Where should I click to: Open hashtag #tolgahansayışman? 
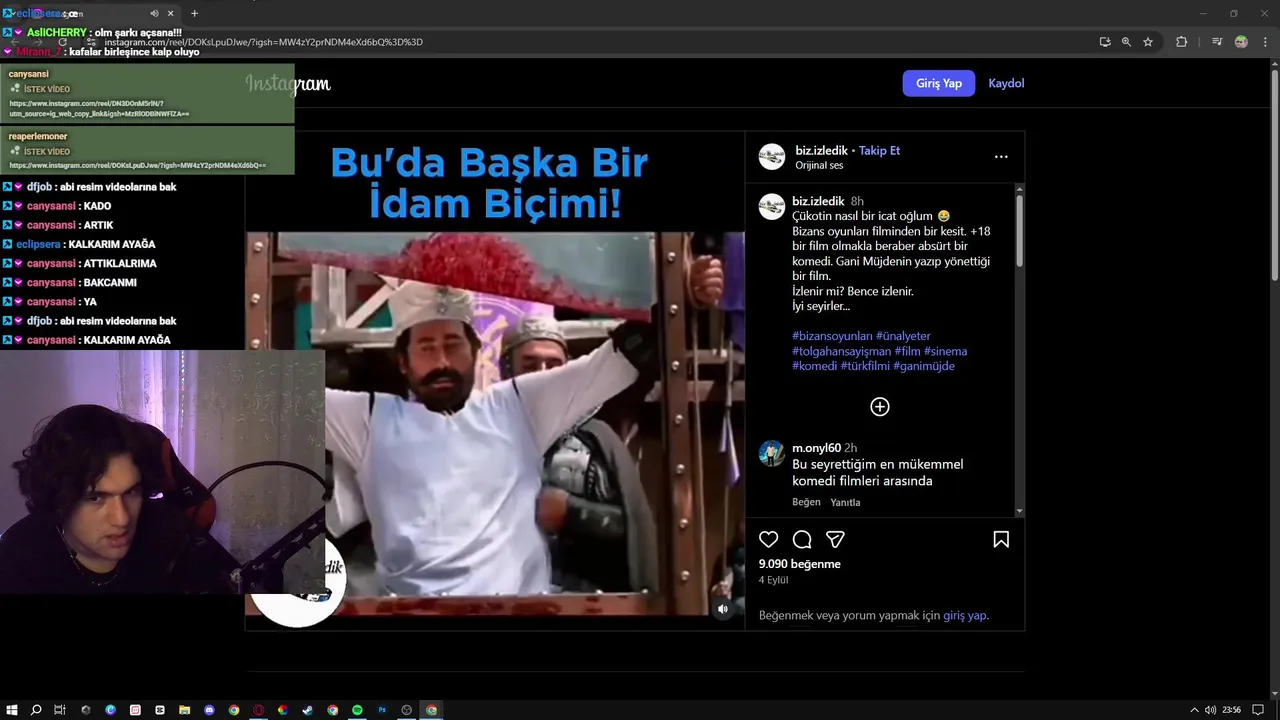point(841,351)
